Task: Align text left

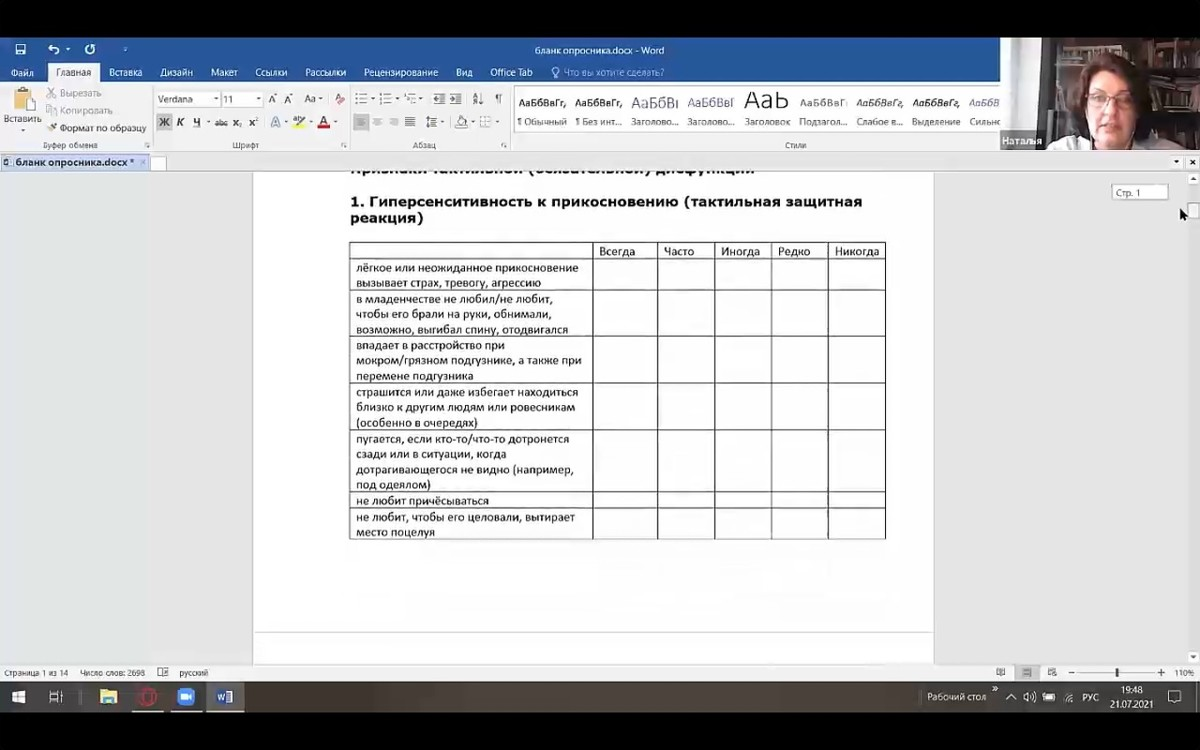Action: (x=362, y=122)
